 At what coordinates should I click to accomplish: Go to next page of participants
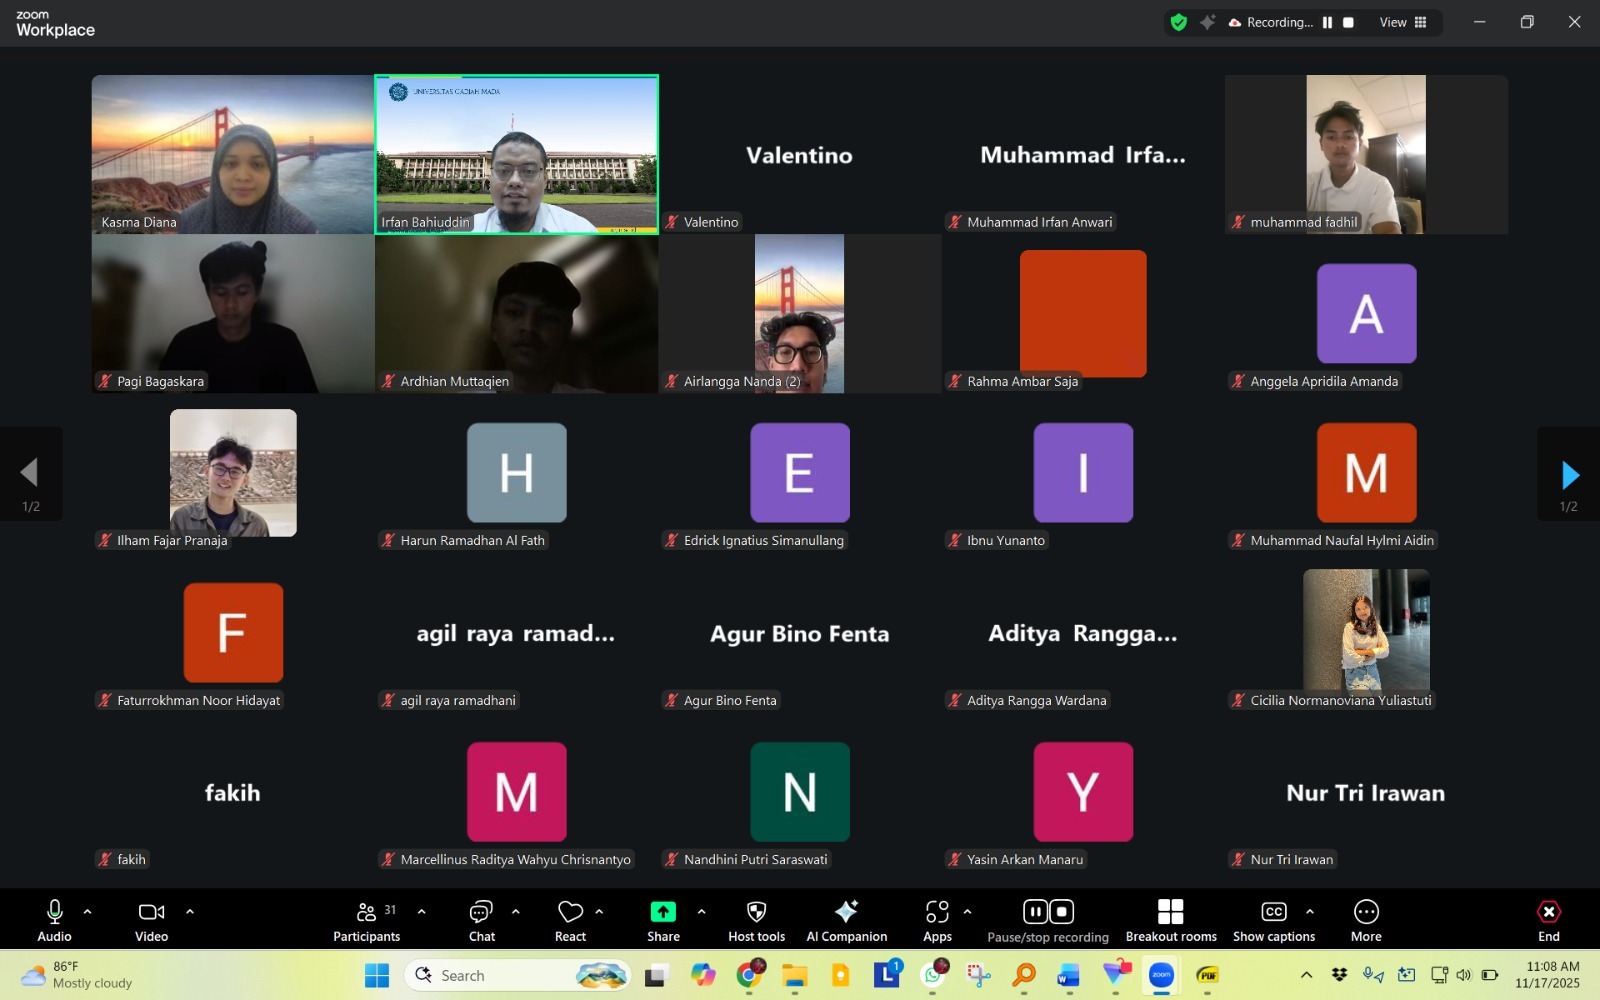click(1569, 475)
